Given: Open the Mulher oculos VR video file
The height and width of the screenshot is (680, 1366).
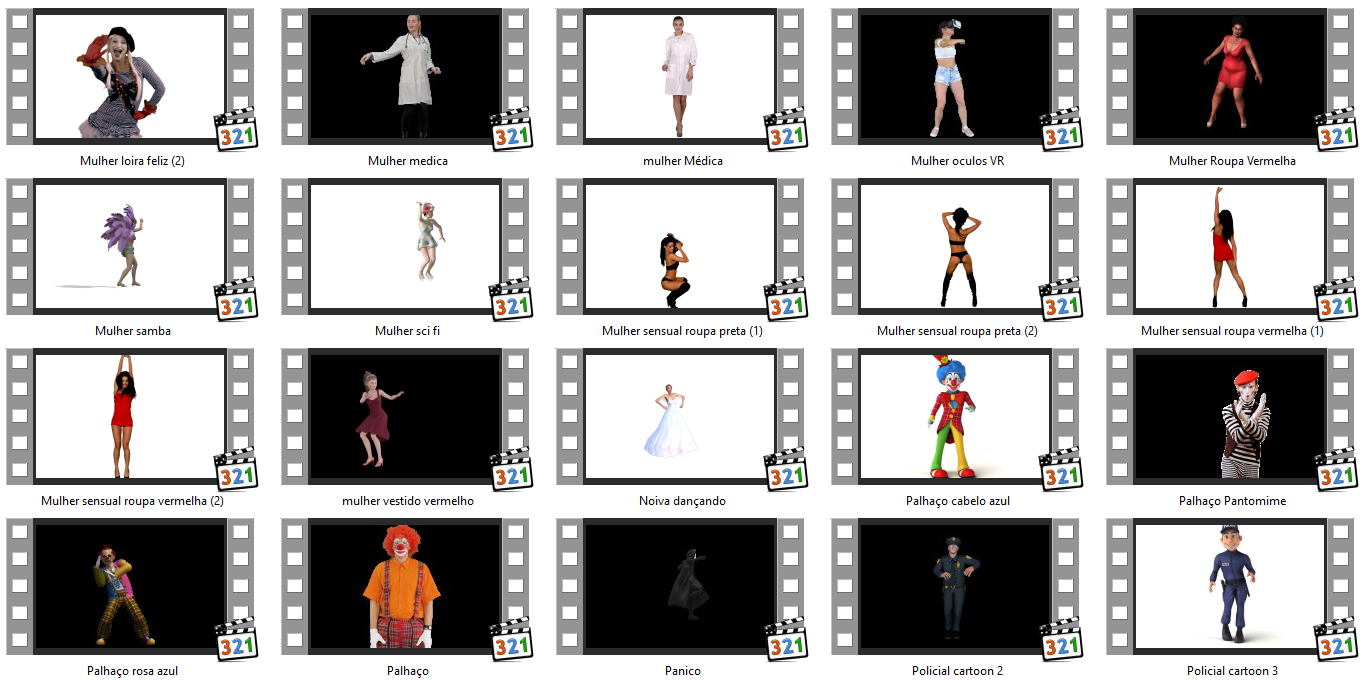Looking at the screenshot, I should pyautogui.click(x=955, y=77).
